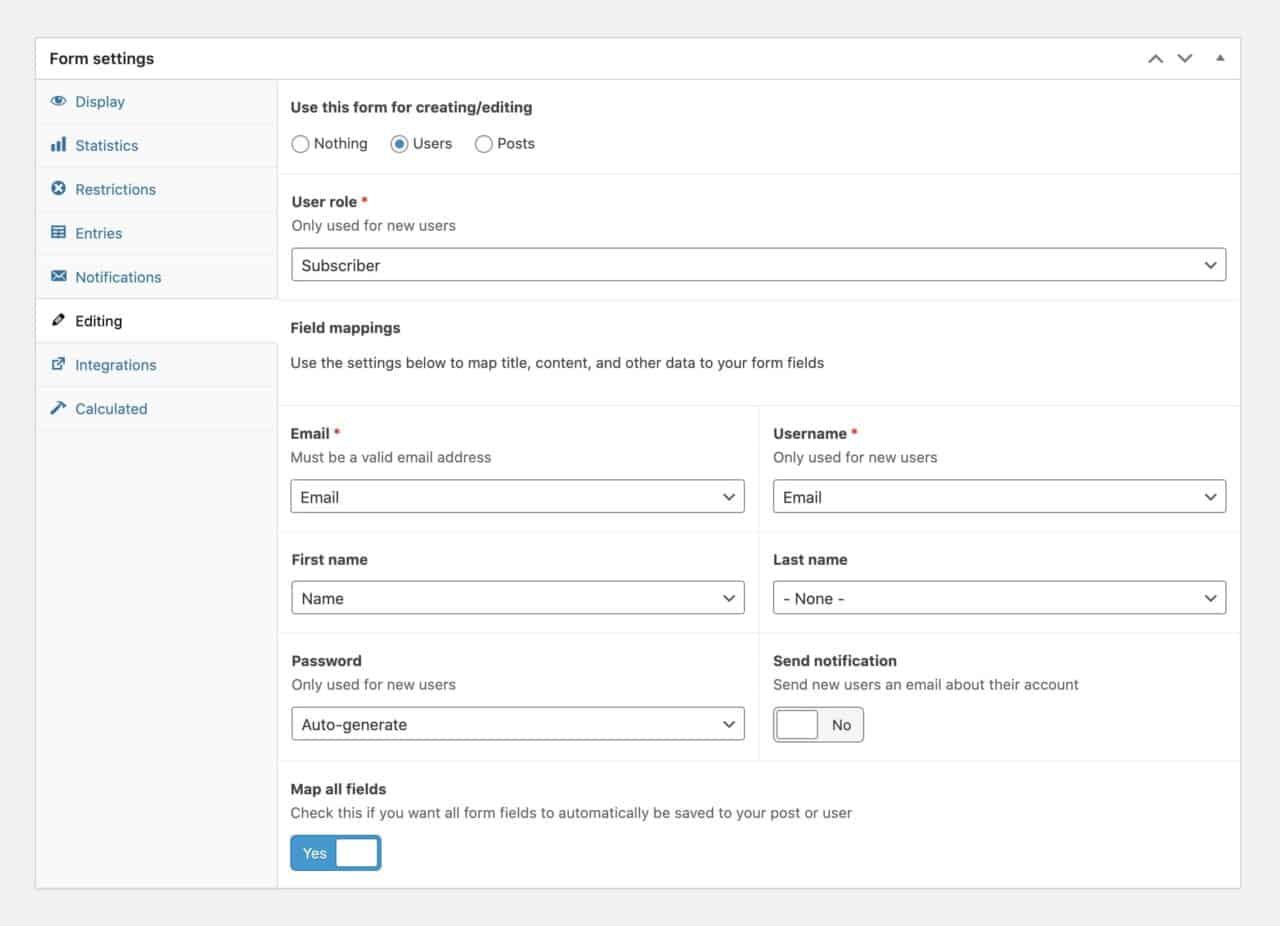This screenshot has height=926, width=1280.
Task: Select the envelope icon next to Notifications
Action: [x=58, y=277]
